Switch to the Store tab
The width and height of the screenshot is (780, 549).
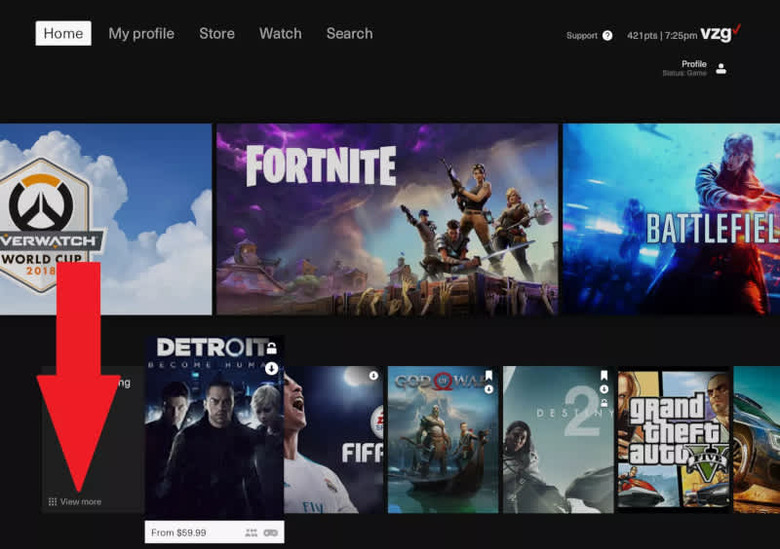[217, 33]
